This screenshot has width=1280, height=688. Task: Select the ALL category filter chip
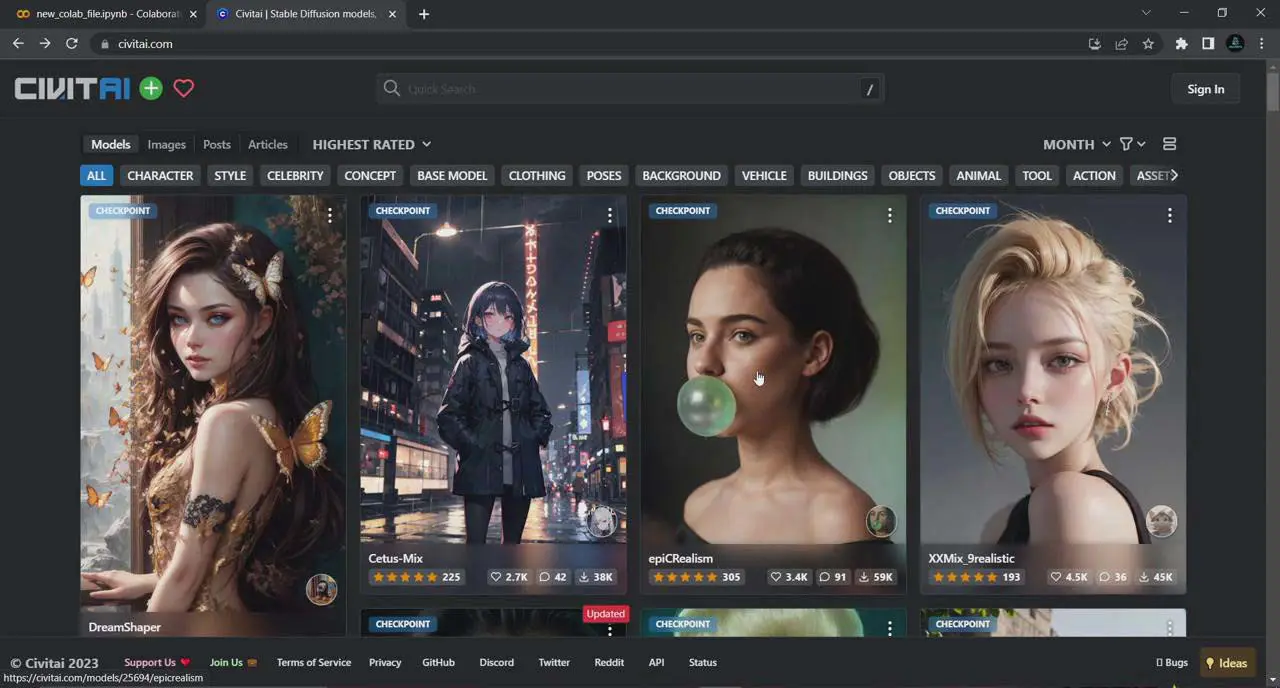[96, 175]
